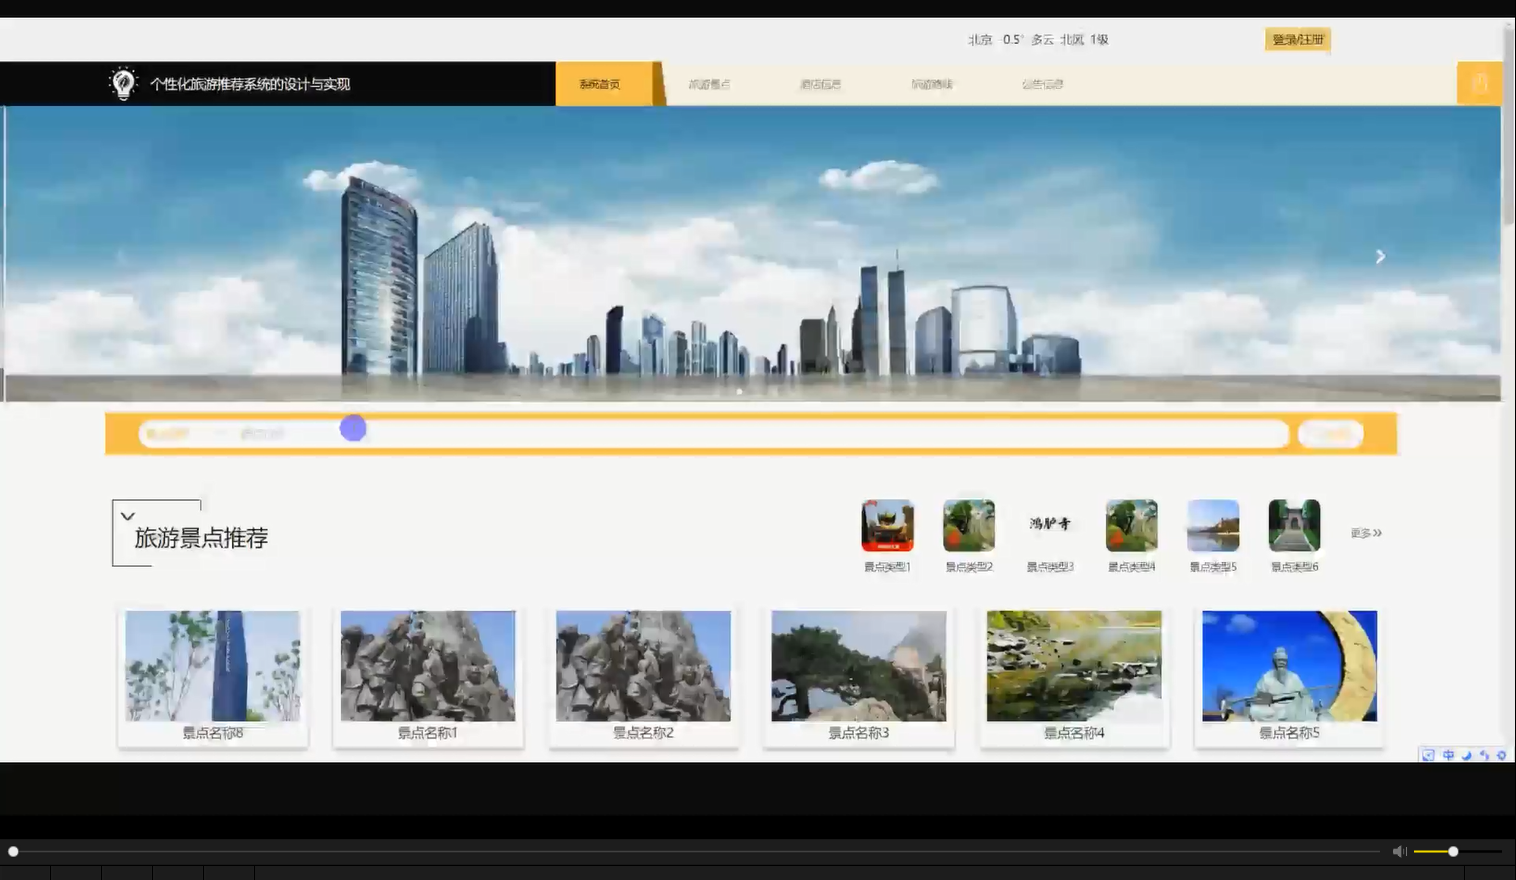
Task: Open the 景点类型4 category icon
Action: [x=1131, y=526]
